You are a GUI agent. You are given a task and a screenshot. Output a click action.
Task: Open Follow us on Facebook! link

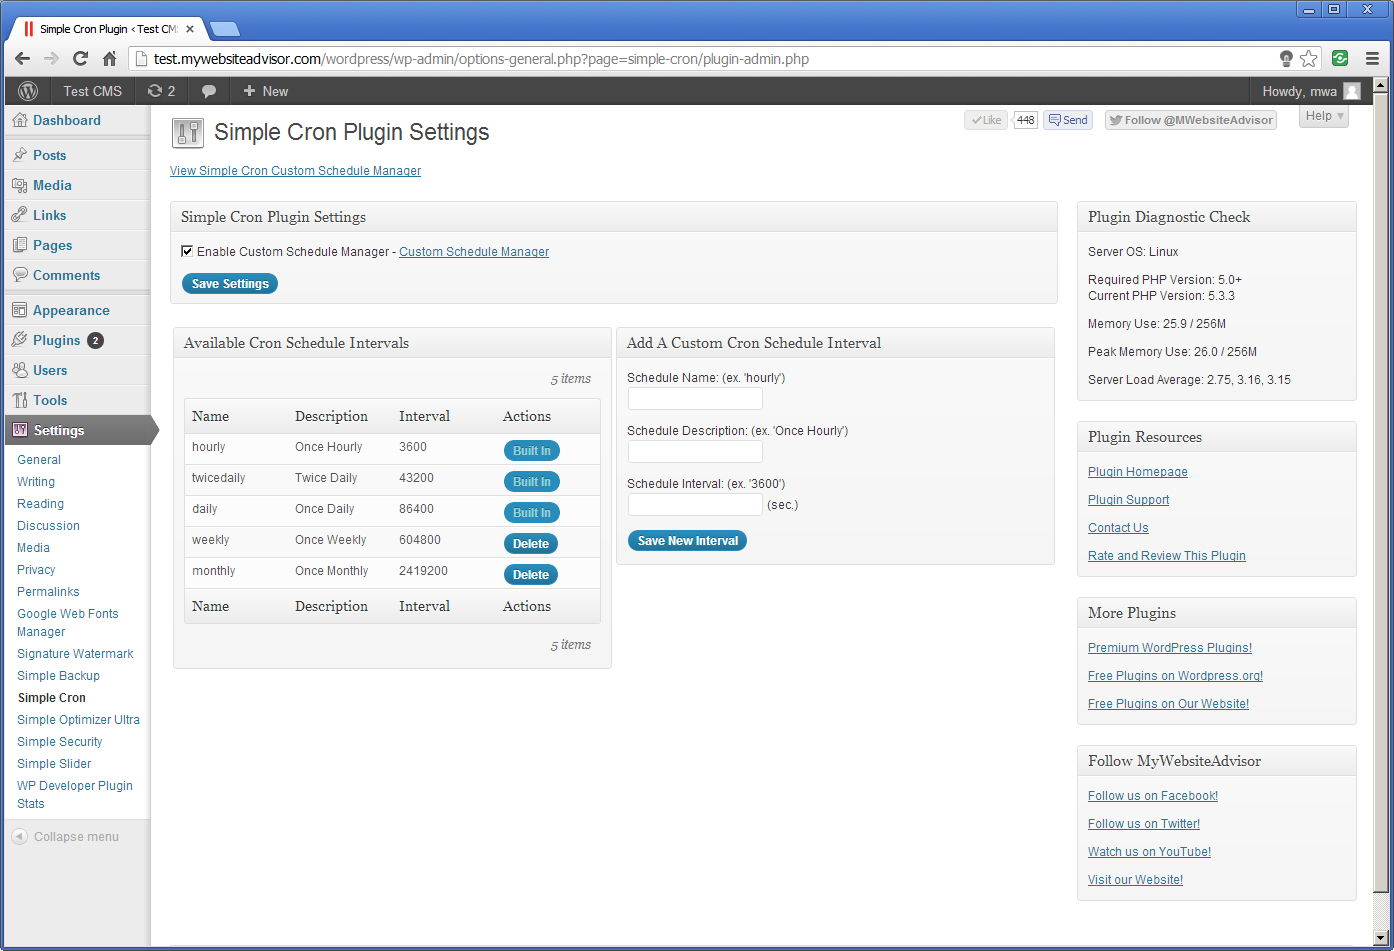click(1153, 796)
